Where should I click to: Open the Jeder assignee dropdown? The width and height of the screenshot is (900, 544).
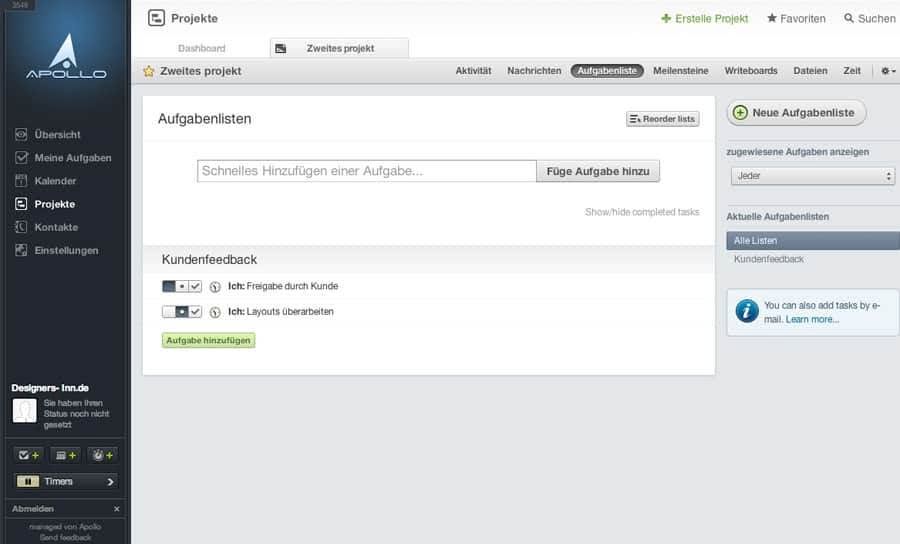pos(813,176)
